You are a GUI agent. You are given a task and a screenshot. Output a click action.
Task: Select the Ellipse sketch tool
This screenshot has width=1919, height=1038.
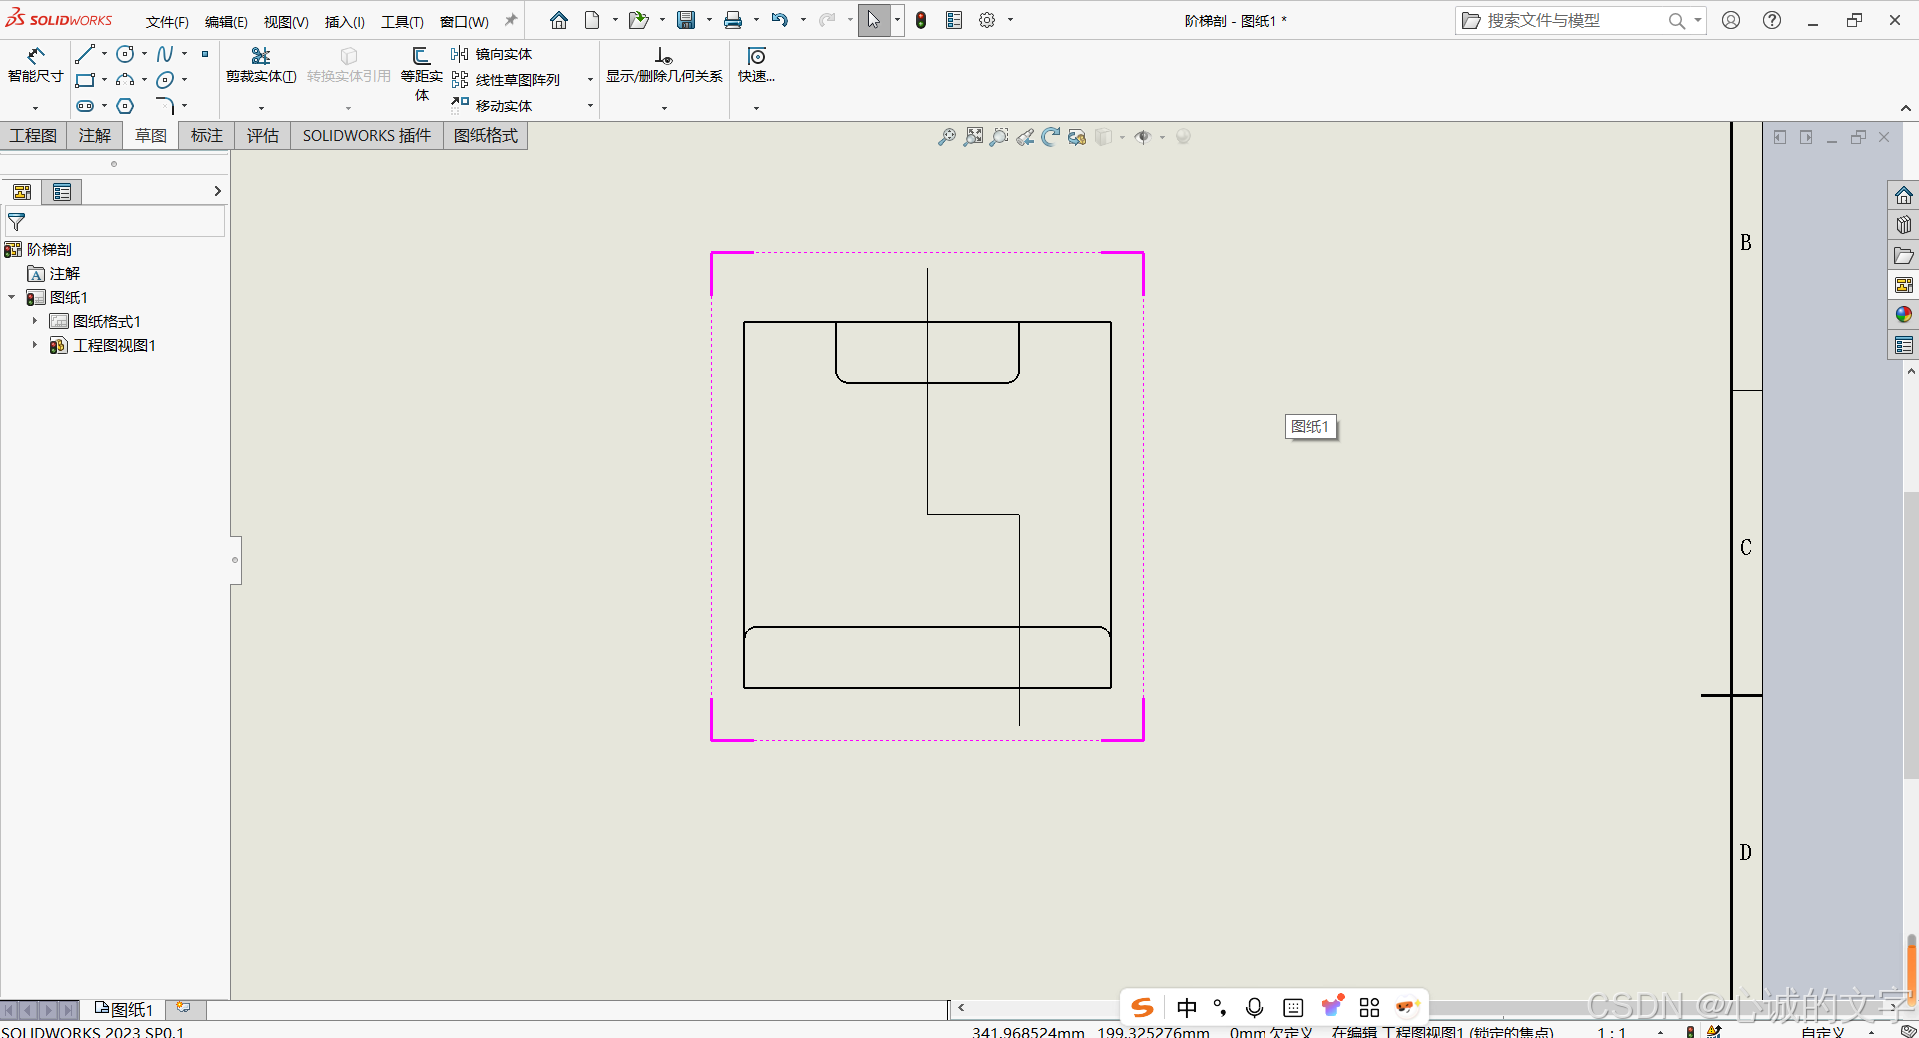(165, 80)
